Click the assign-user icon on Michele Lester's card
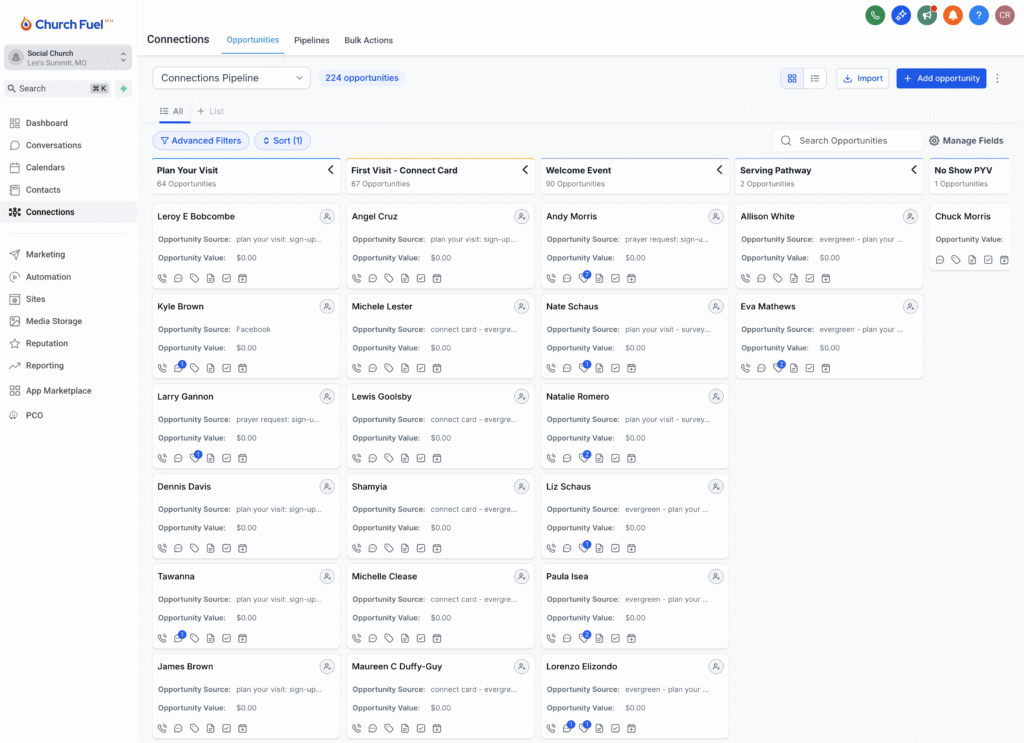1024x743 pixels. tap(521, 307)
